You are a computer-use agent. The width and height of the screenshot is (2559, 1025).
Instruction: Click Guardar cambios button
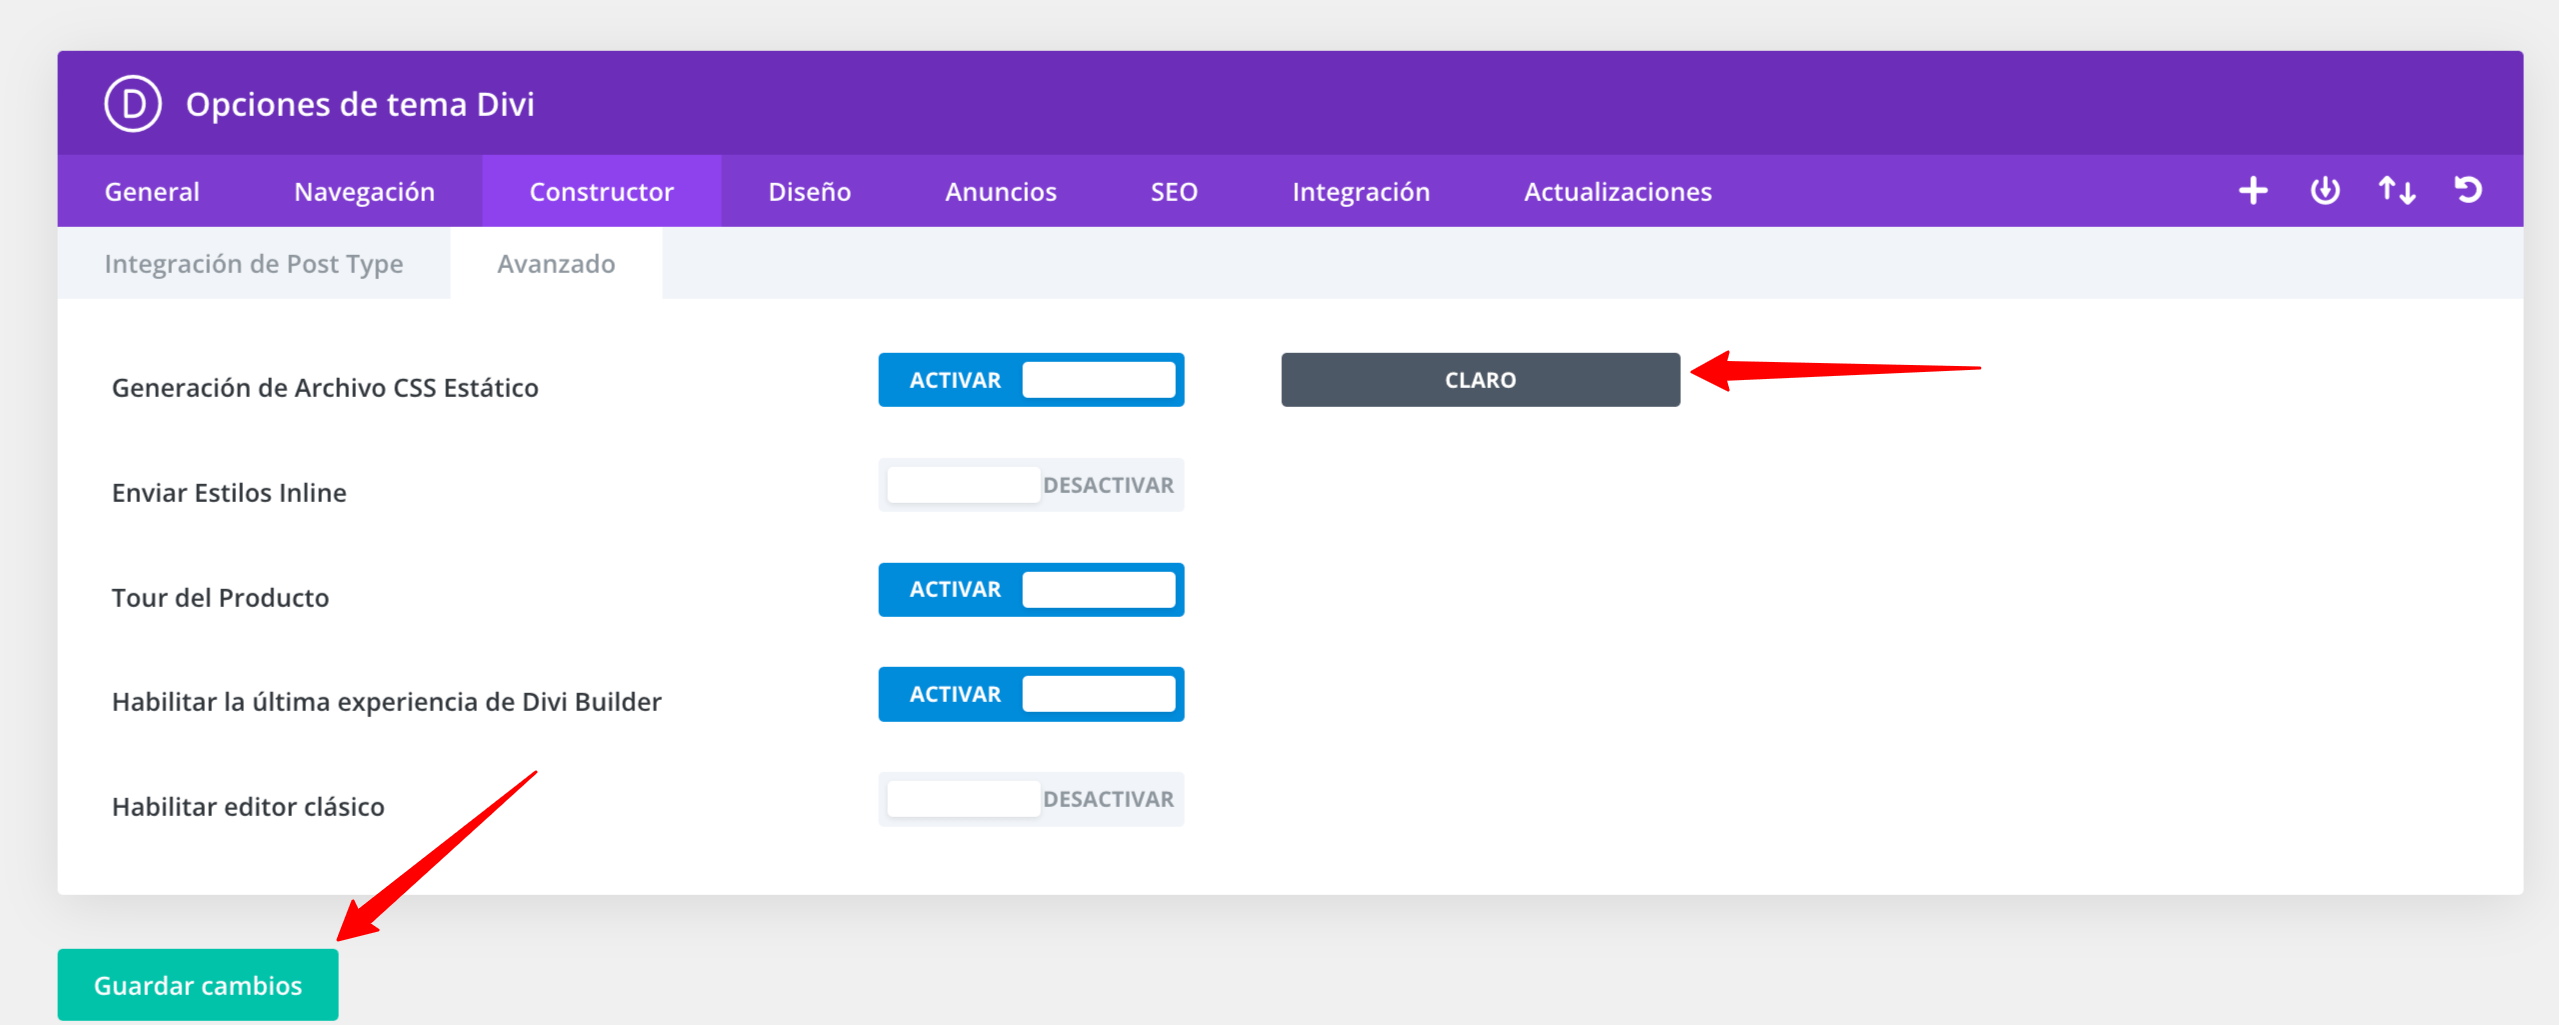pyautogui.click(x=198, y=985)
